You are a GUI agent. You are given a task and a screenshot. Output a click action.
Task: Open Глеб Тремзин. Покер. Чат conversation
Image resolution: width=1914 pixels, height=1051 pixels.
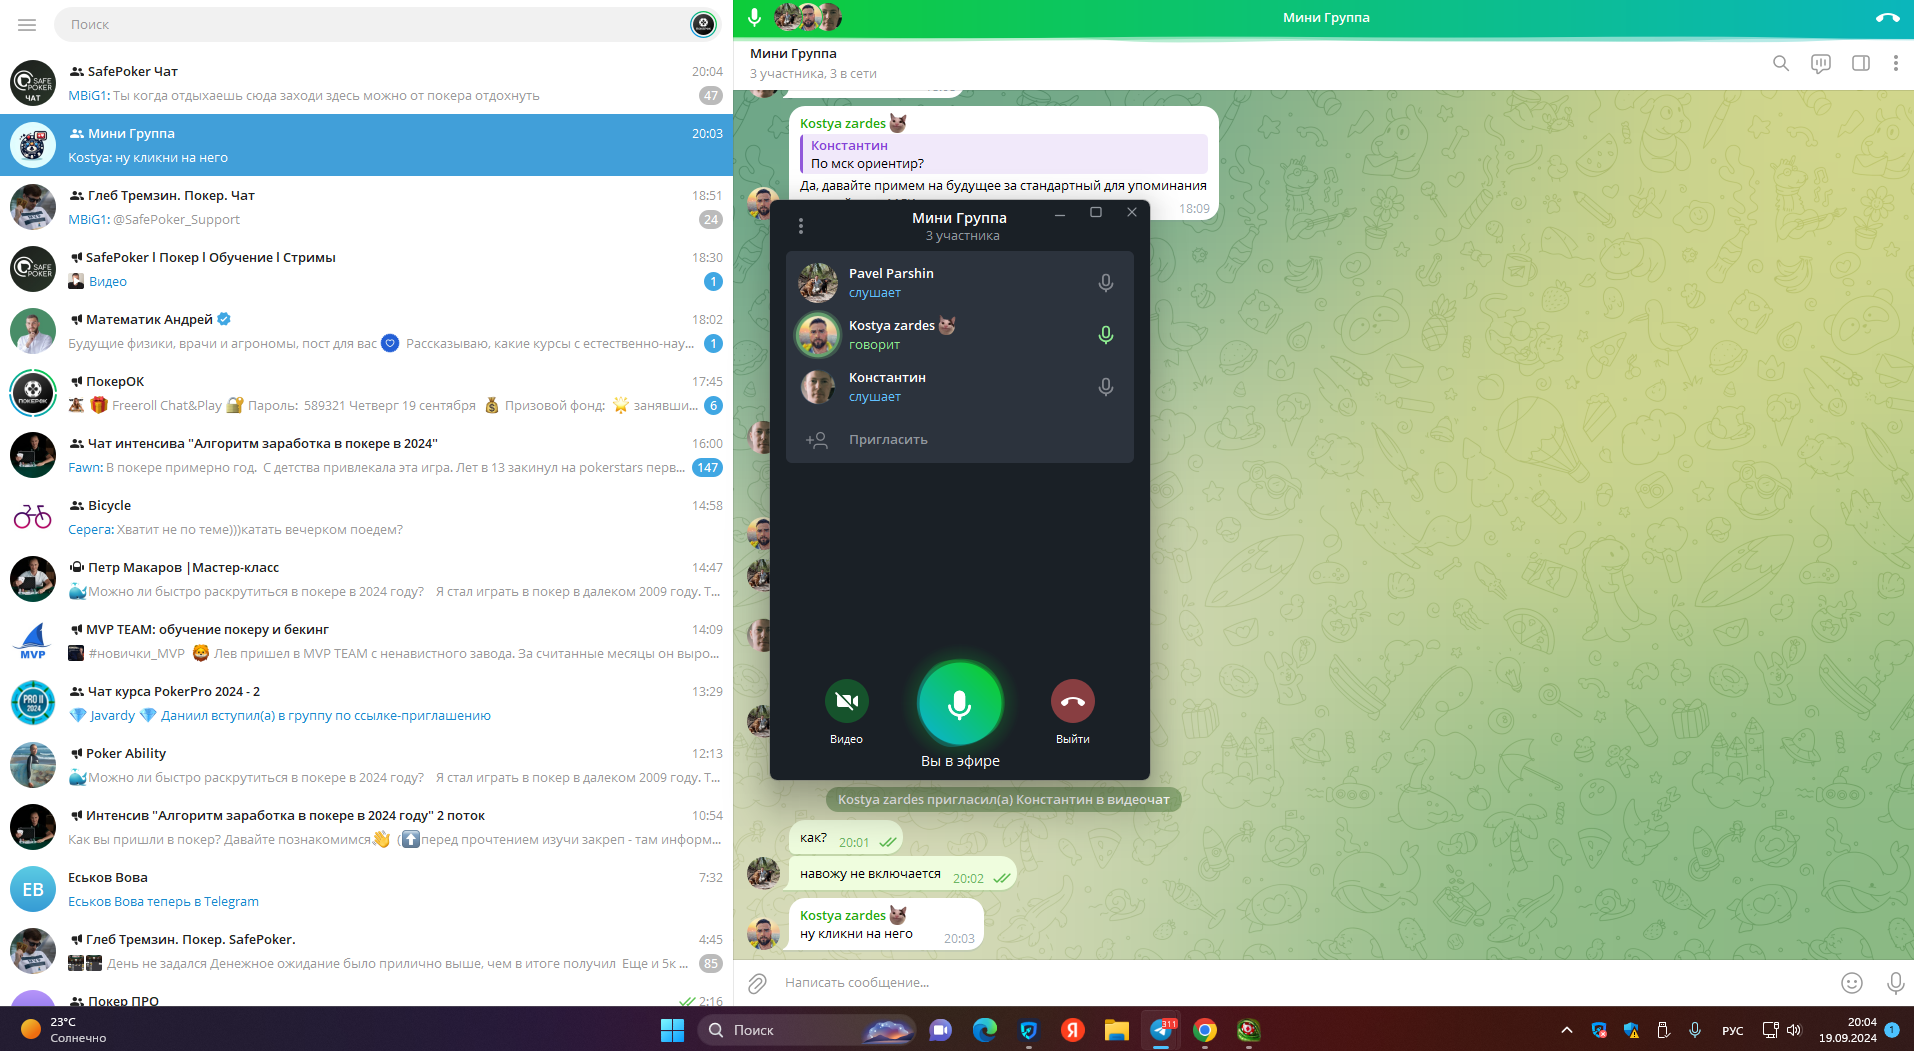(x=366, y=207)
